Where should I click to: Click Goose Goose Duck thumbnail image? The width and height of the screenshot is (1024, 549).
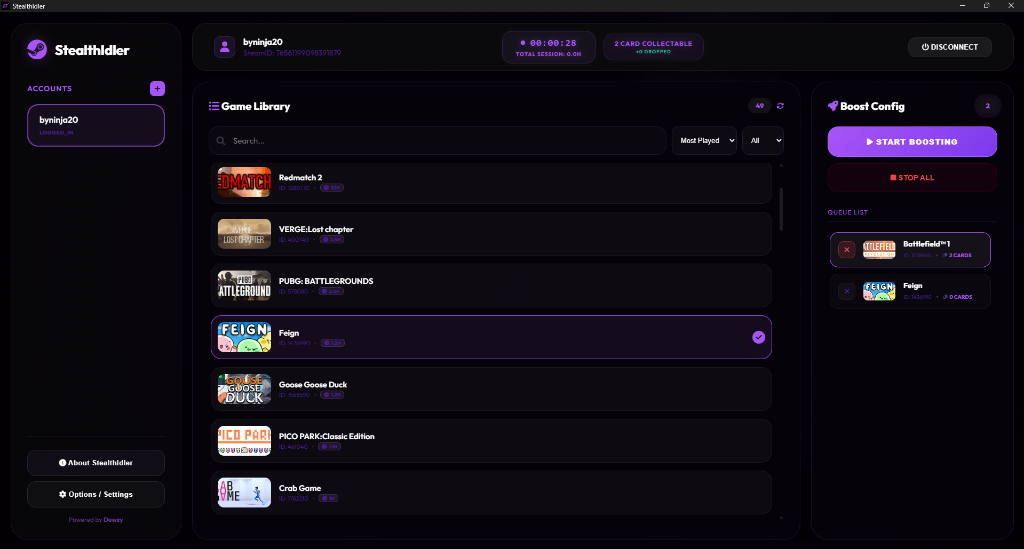coord(244,389)
